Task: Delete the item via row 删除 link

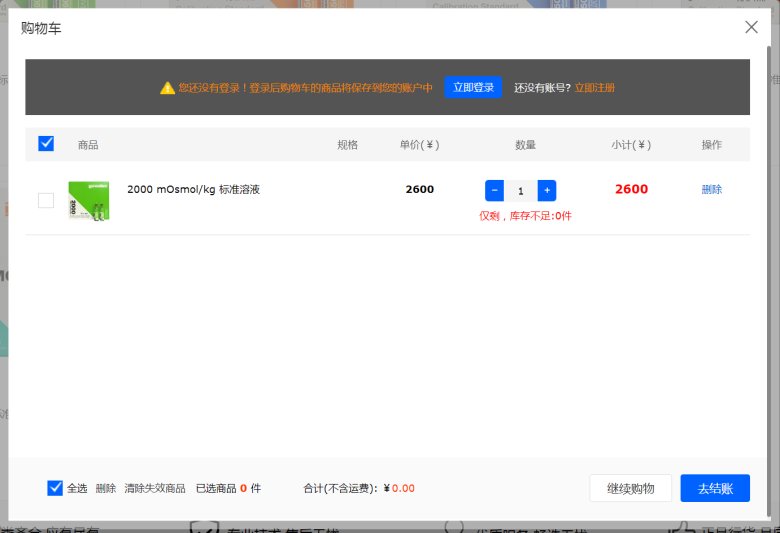Action: click(711, 189)
